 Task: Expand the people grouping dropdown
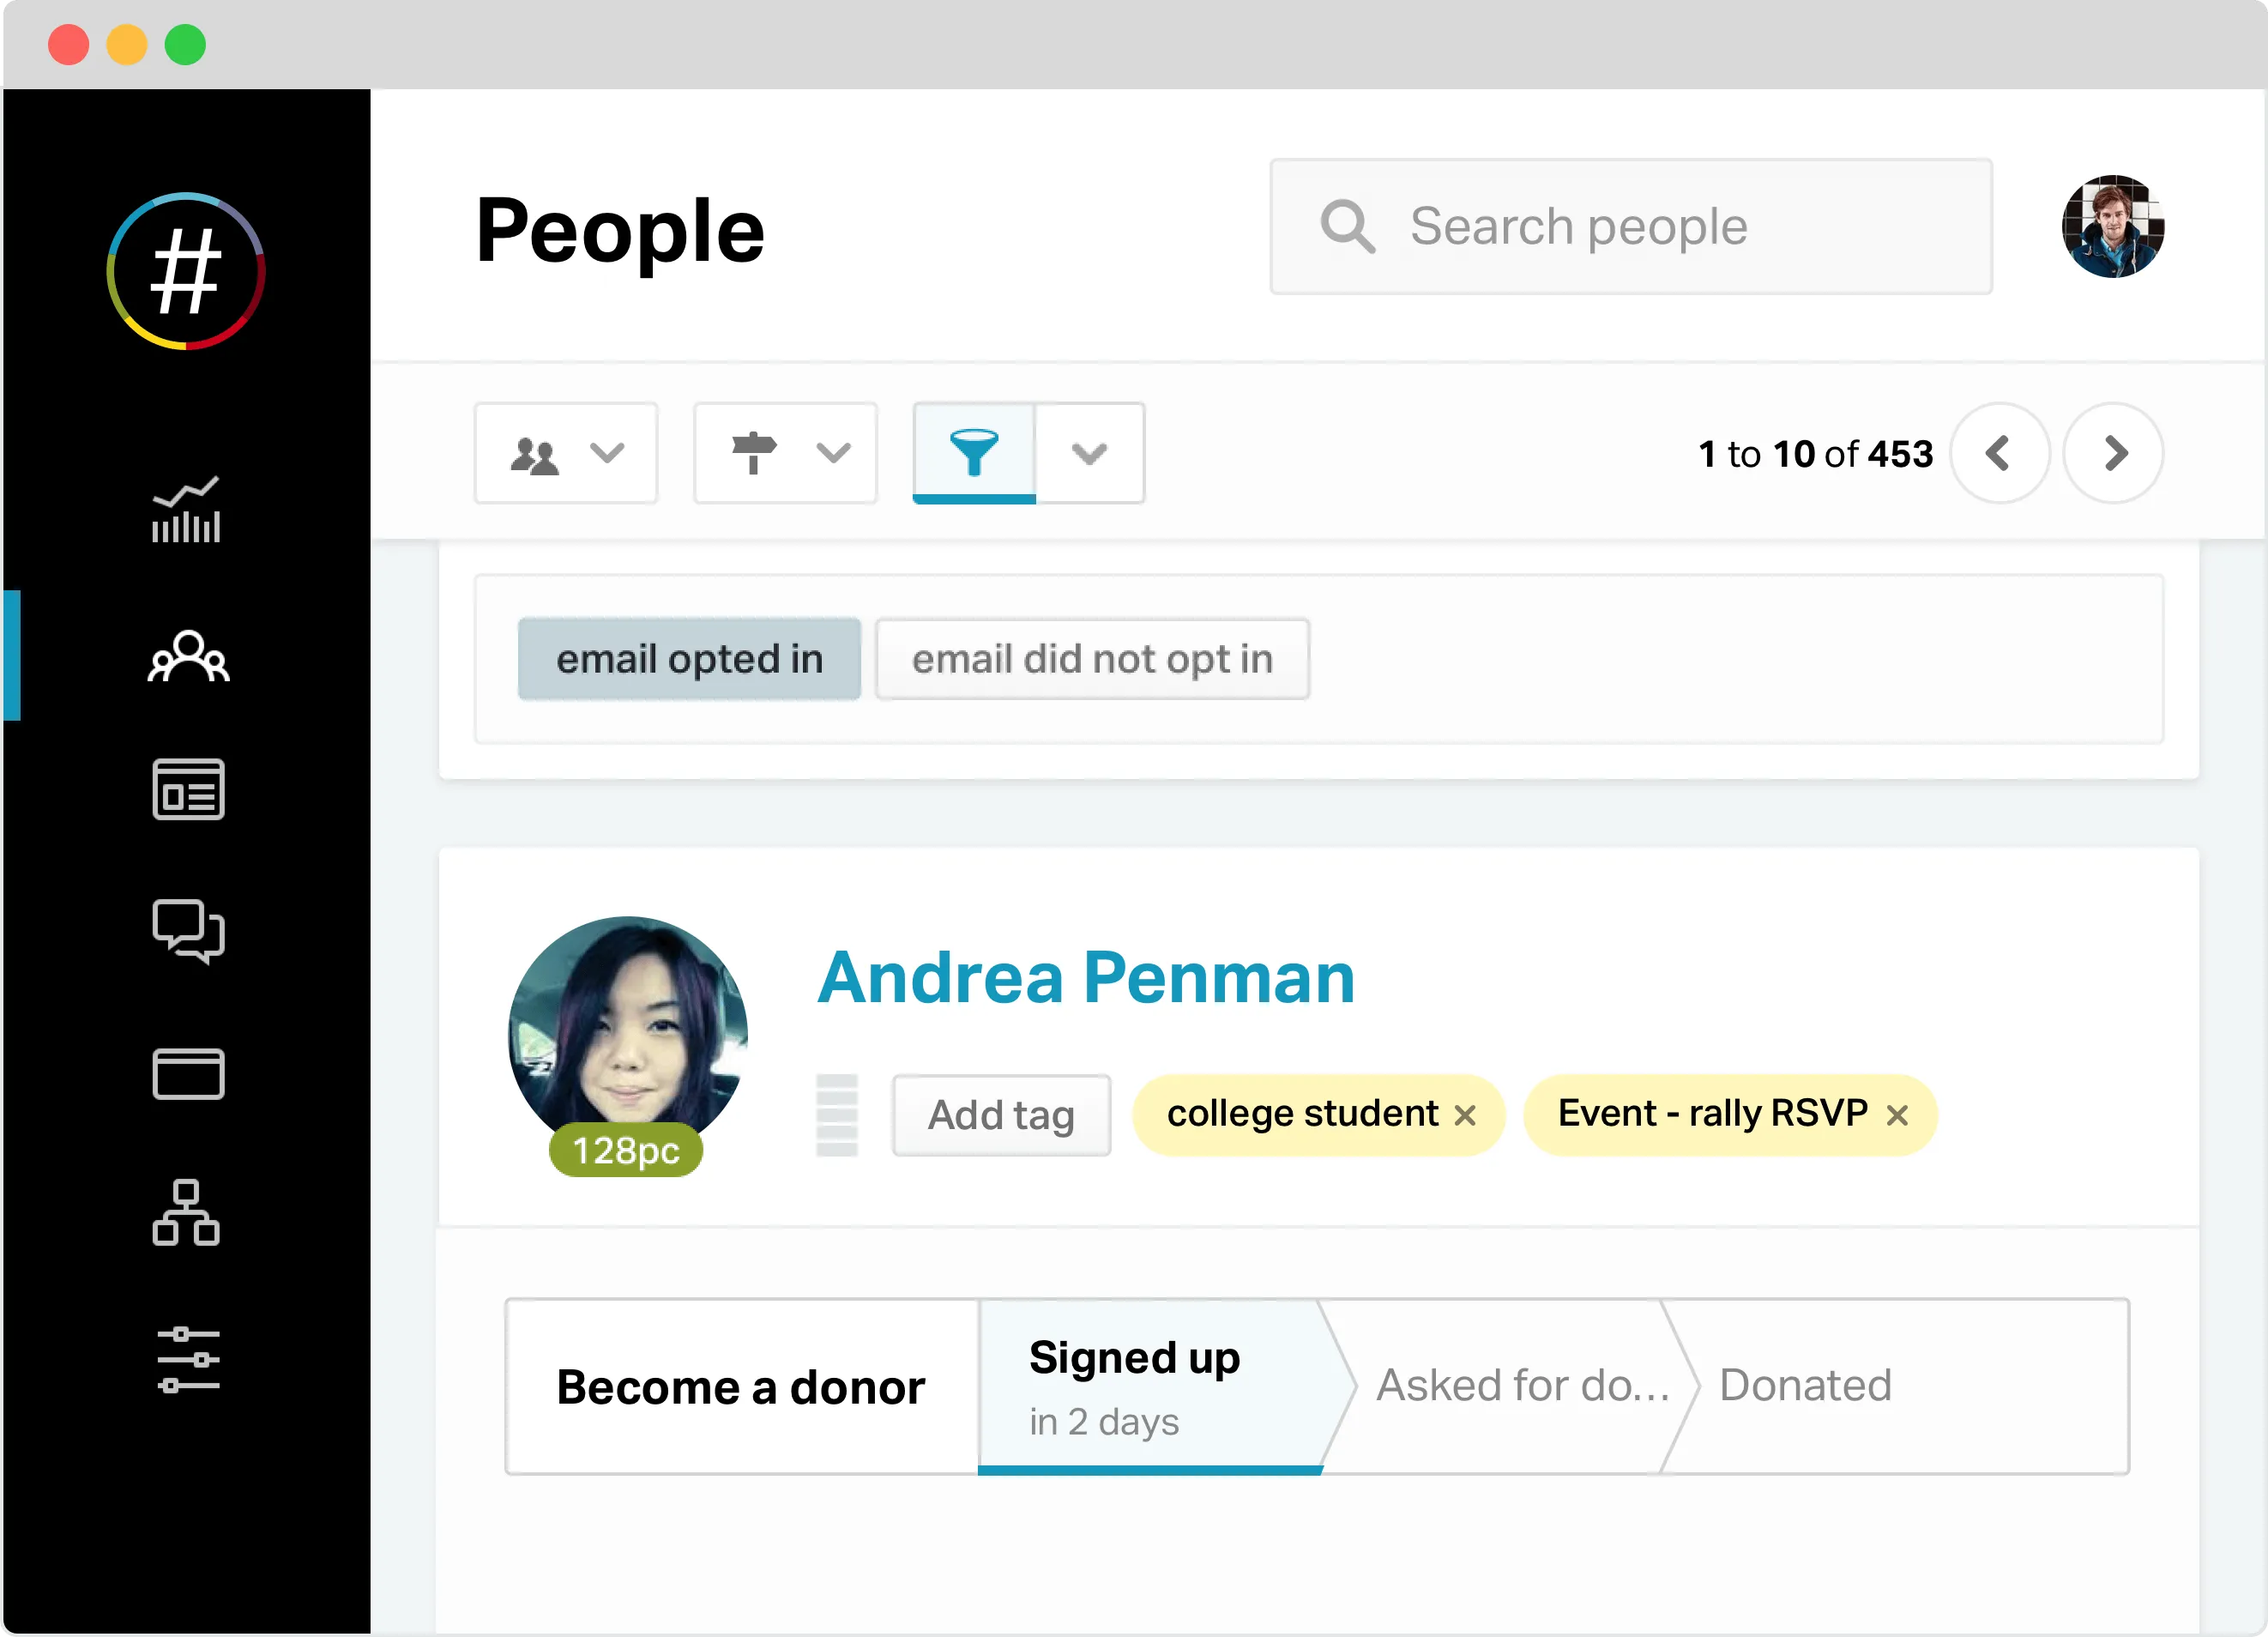tap(606, 455)
